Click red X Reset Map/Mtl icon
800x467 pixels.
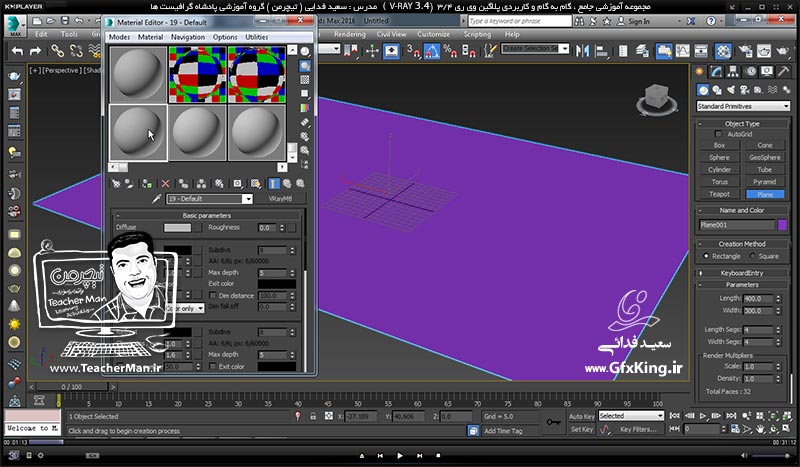click(x=165, y=184)
